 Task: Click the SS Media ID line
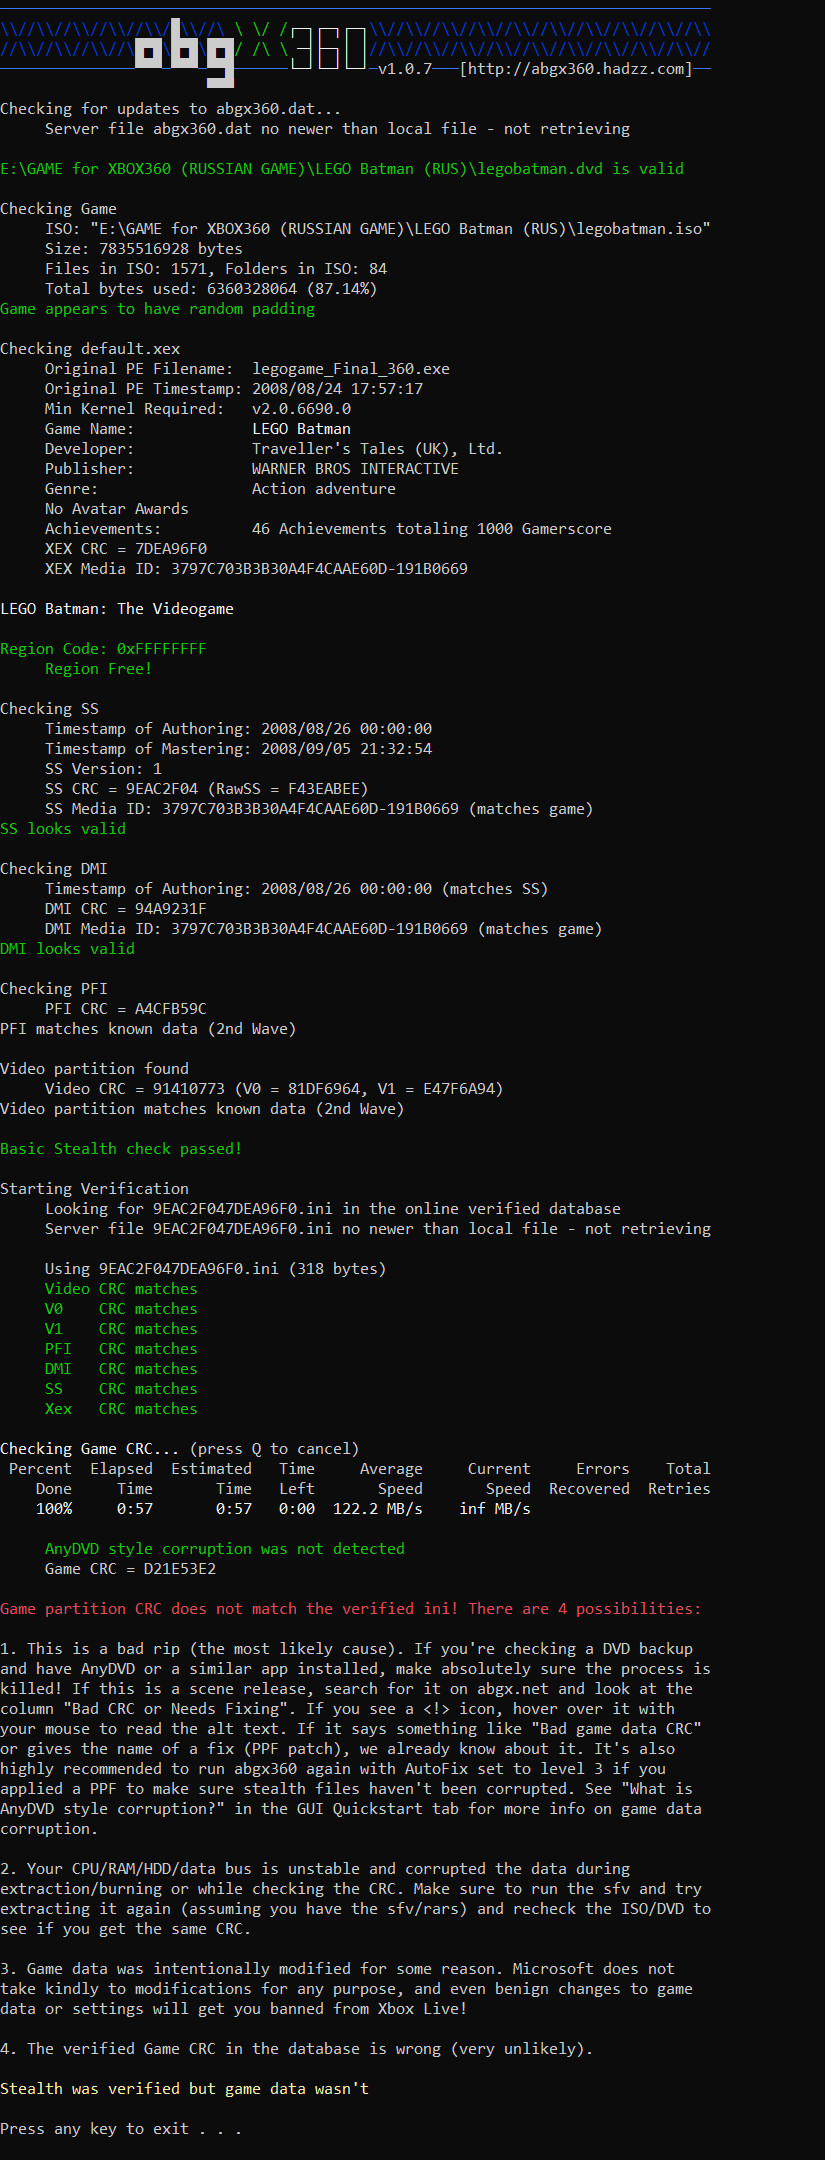(319, 809)
